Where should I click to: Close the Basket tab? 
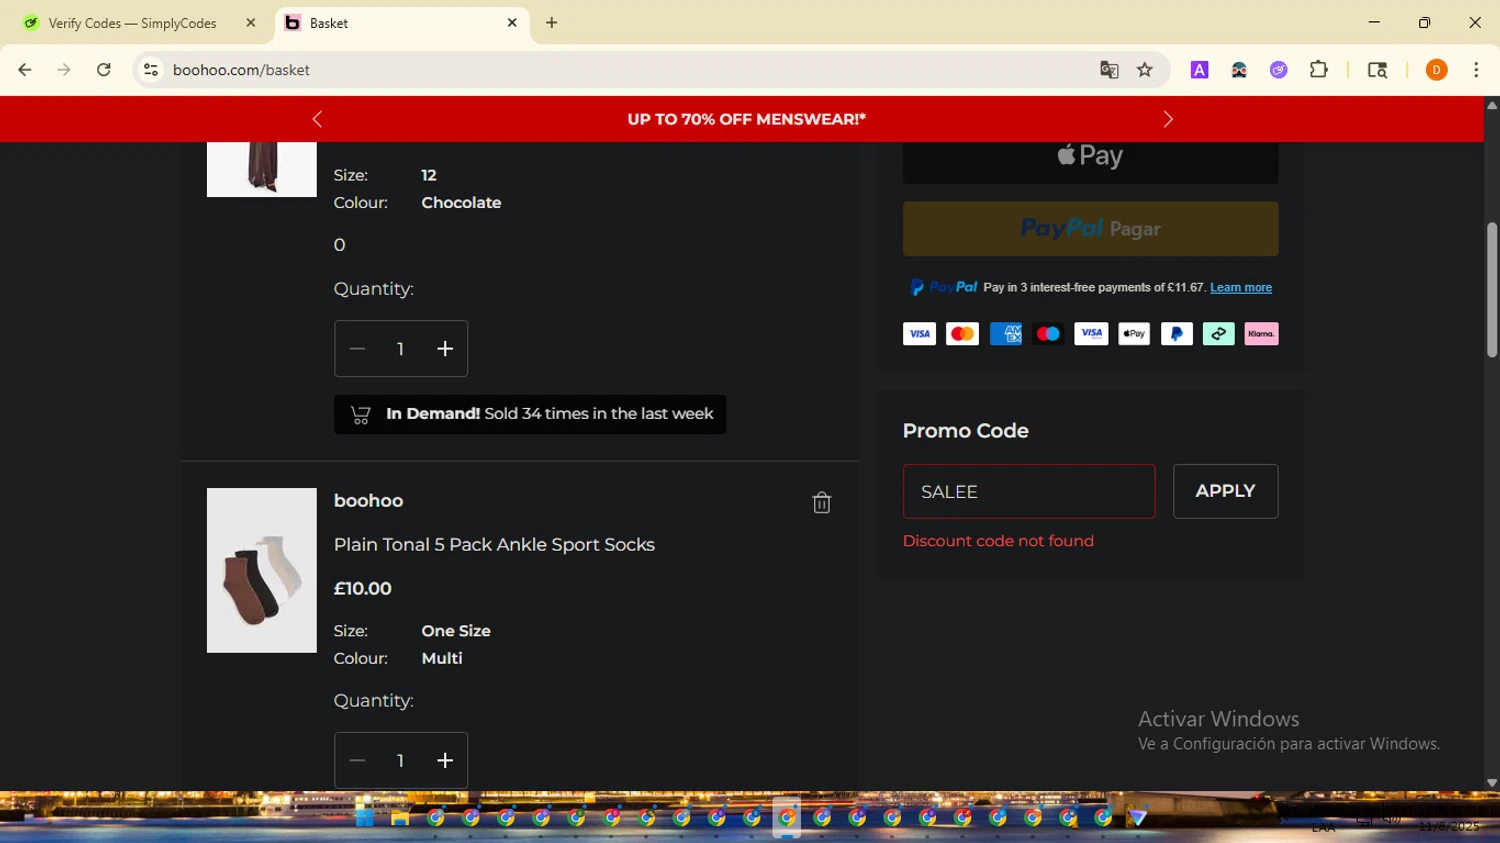[x=512, y=23]
